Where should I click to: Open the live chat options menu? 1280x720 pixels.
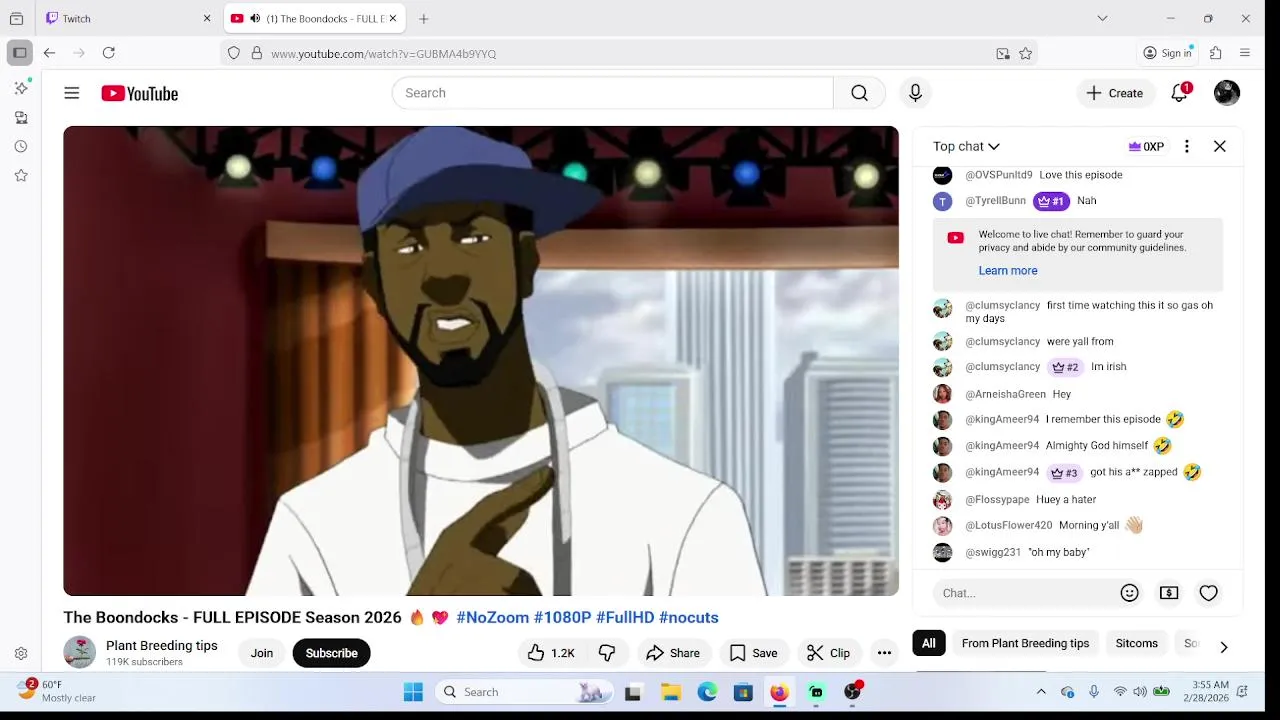[1187, 146]
